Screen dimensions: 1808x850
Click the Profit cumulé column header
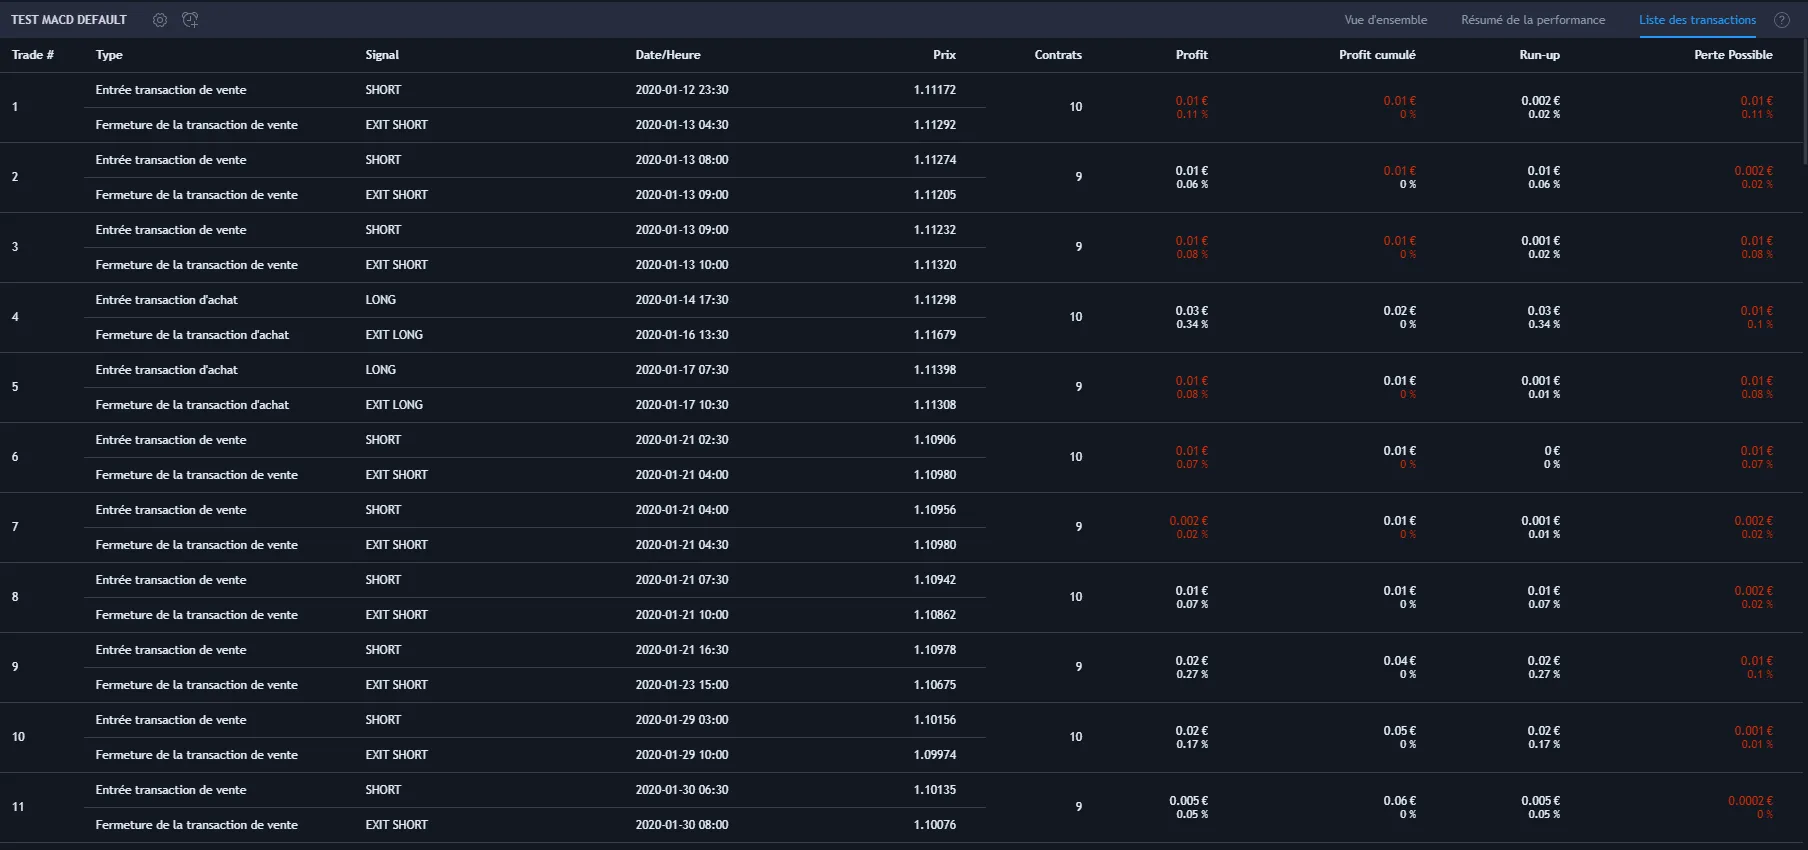[1376, 55]
